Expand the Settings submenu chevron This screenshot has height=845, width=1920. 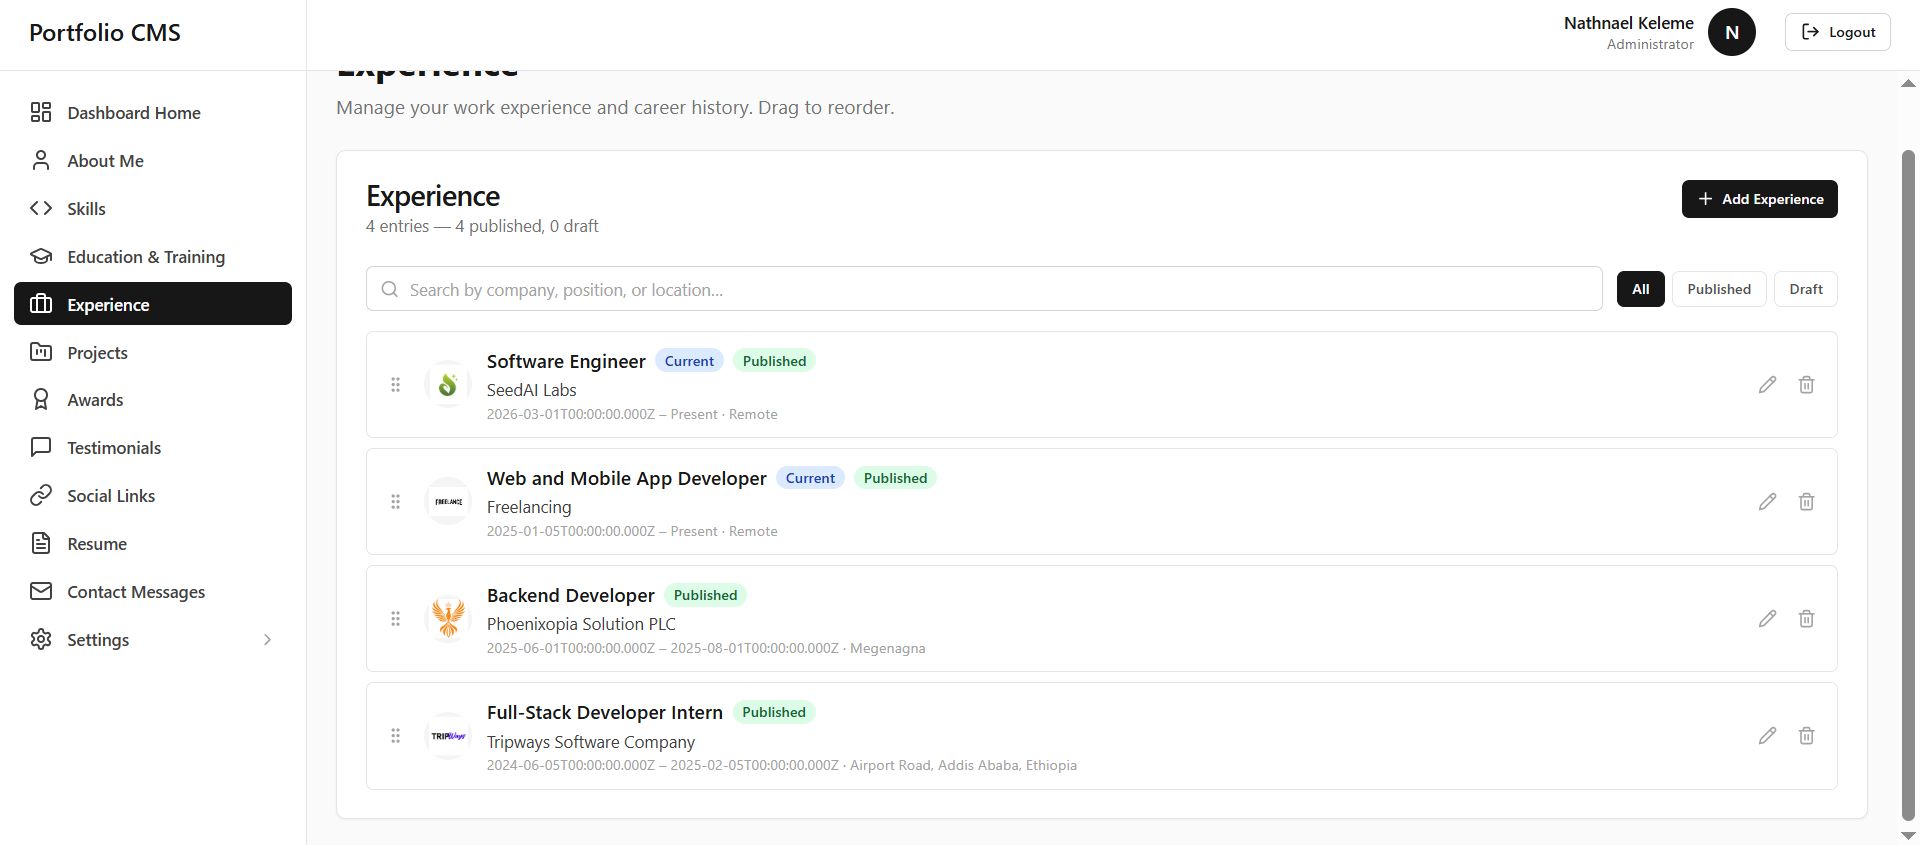pos(267,640)
